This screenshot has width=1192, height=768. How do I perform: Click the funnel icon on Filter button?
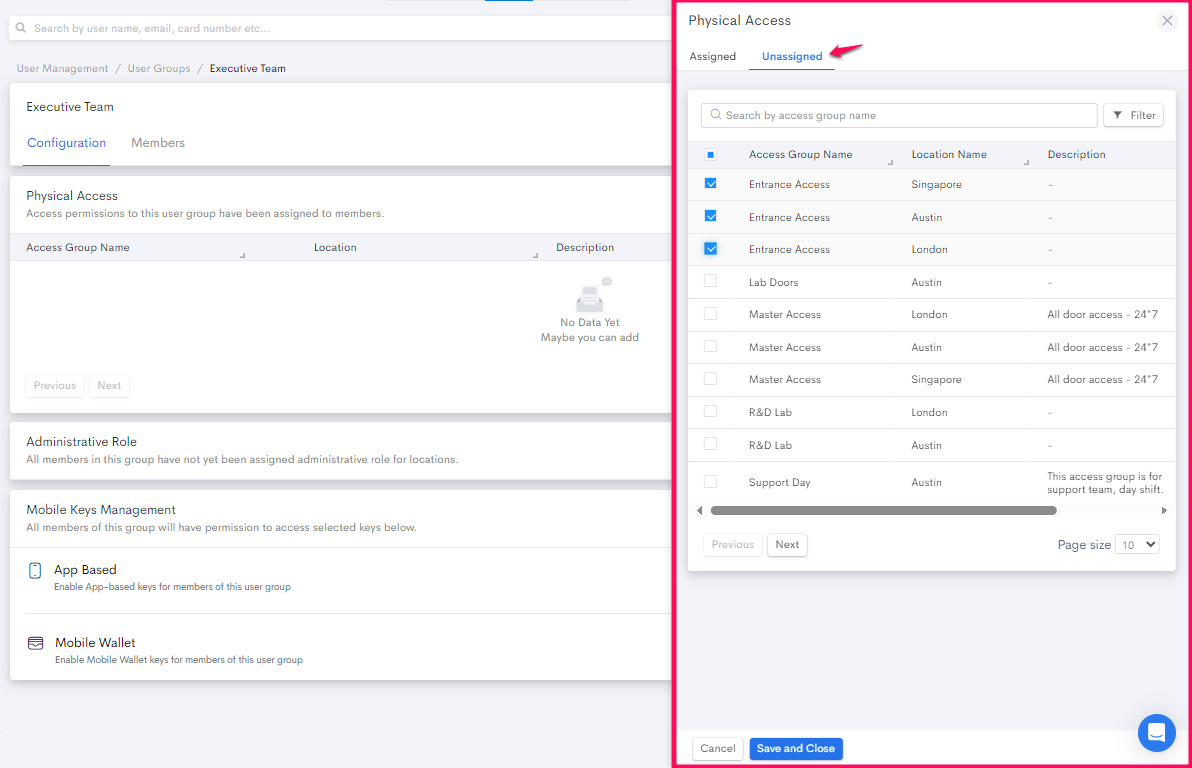click(1118, 116)
